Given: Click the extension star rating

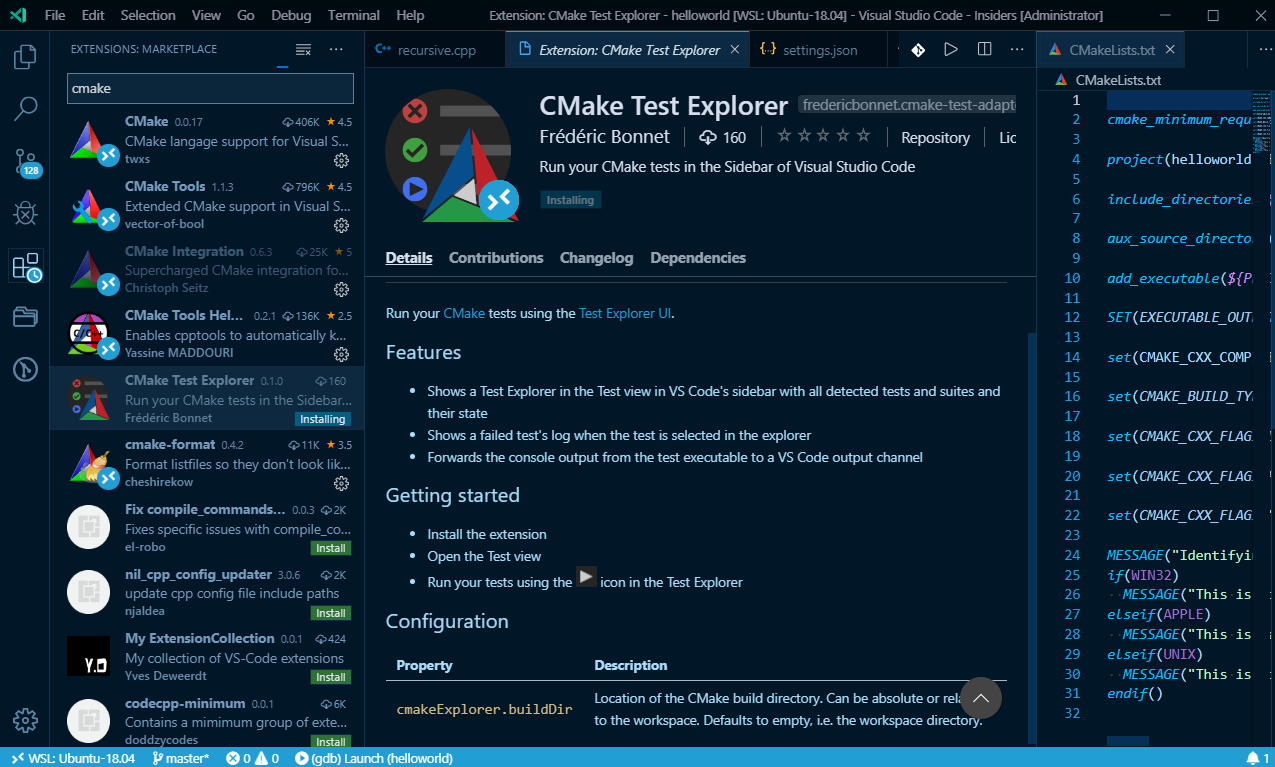Looking at the screenshot, I should tap(824, 137).
